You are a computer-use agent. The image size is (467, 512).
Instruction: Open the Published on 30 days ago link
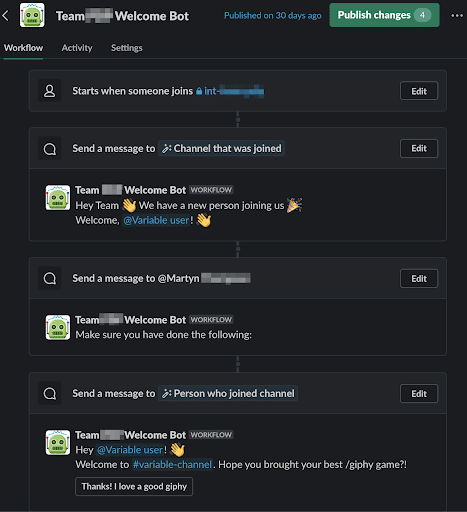pyautogui.click(x=273, y=16)
